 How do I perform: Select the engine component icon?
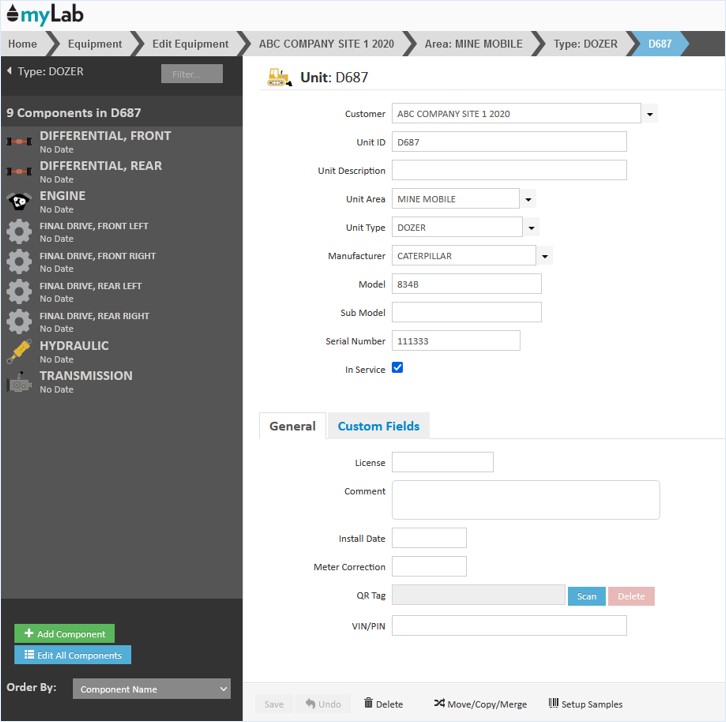(19, 202)
